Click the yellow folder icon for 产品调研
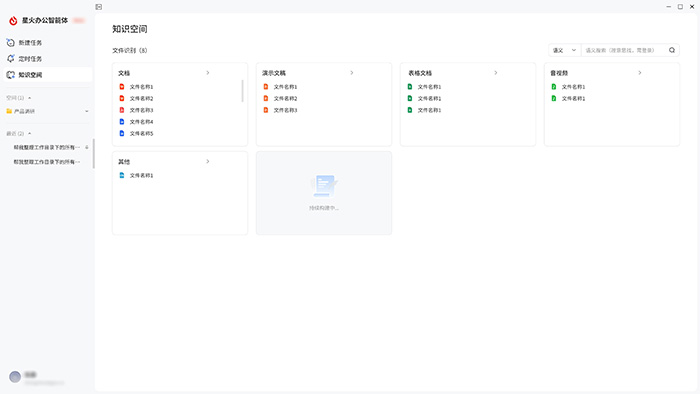The height and width of the screenshot is (394, 700). point(9,111)
